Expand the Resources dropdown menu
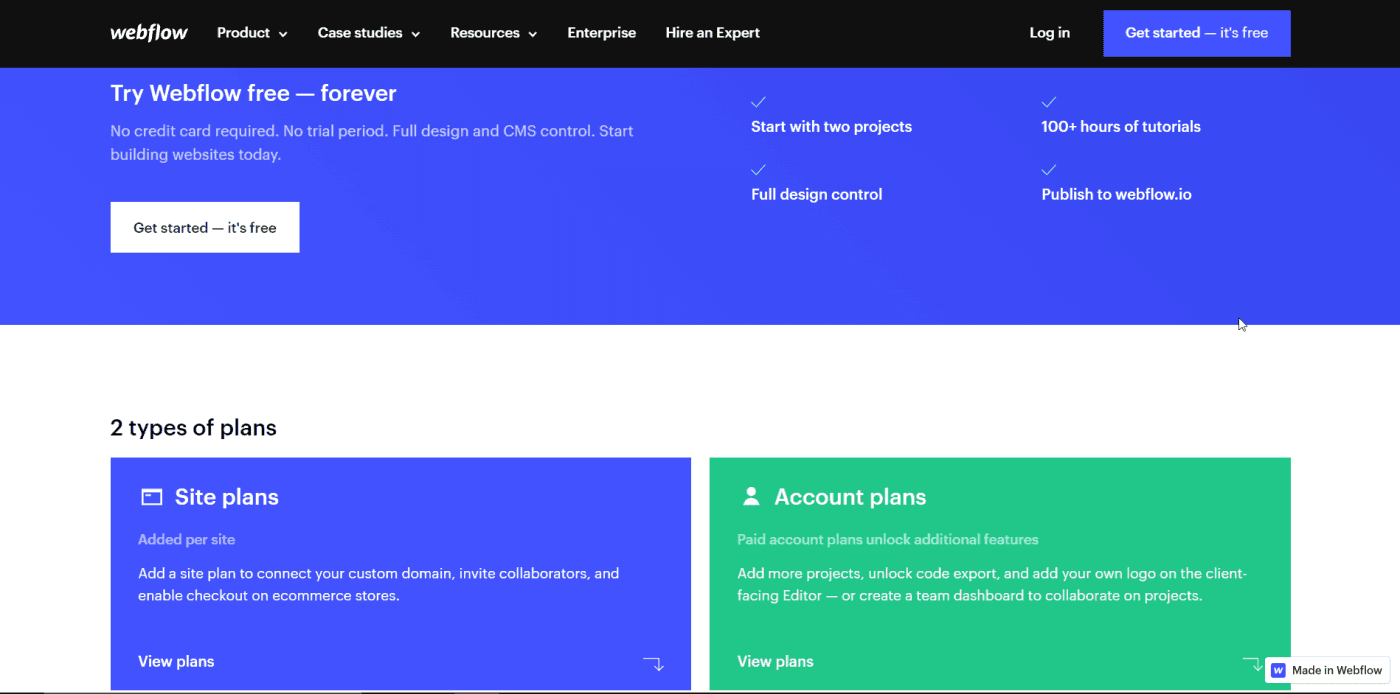This screenshot has width=1400, height=694. [494, 33]
